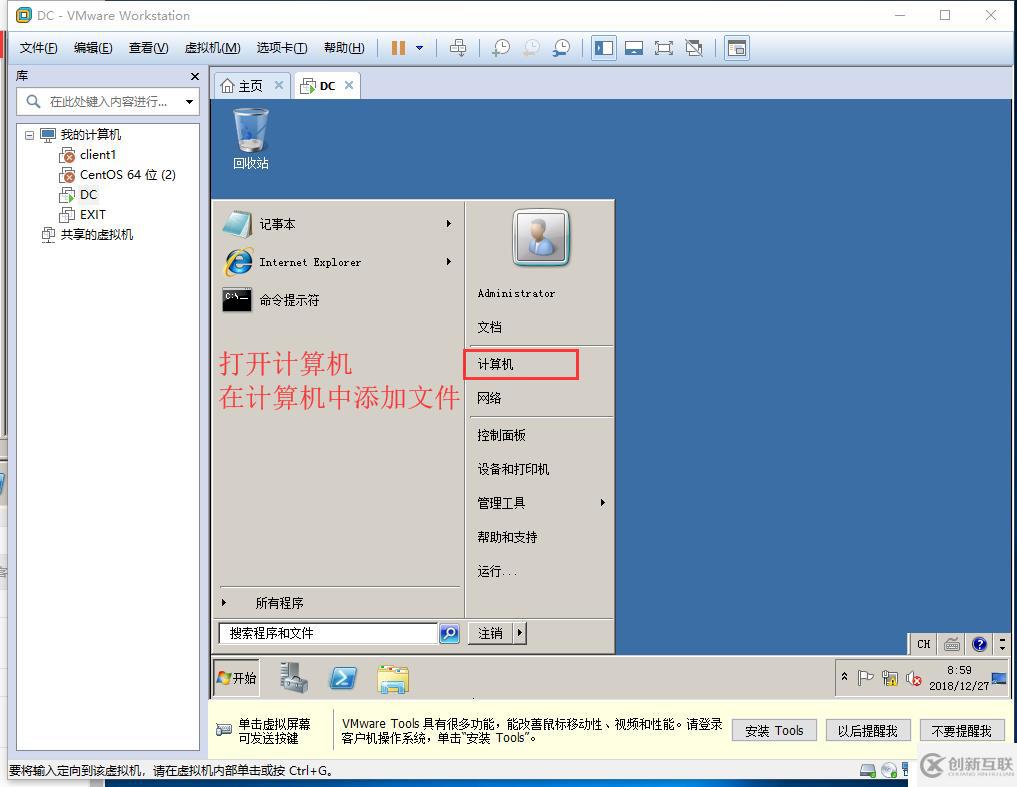
Task: Close the 主页 tab
Action: pyautogui.click(x=279, y=85)
